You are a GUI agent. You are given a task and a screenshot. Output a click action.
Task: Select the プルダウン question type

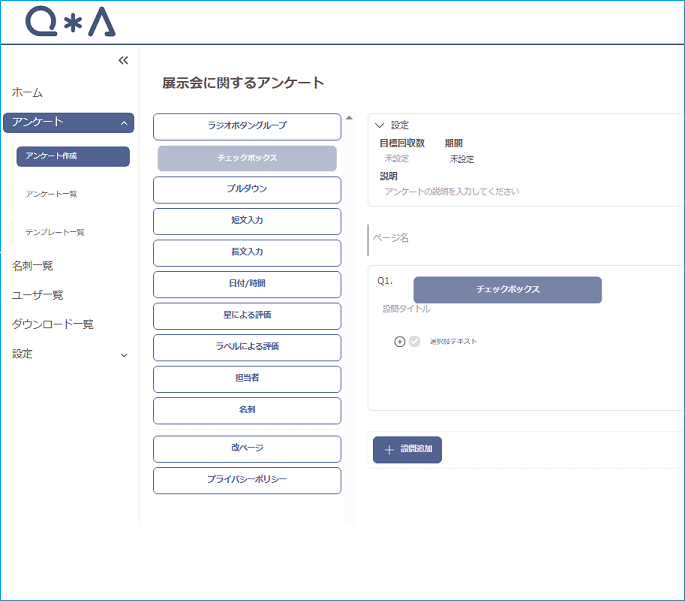pos(247,189)
